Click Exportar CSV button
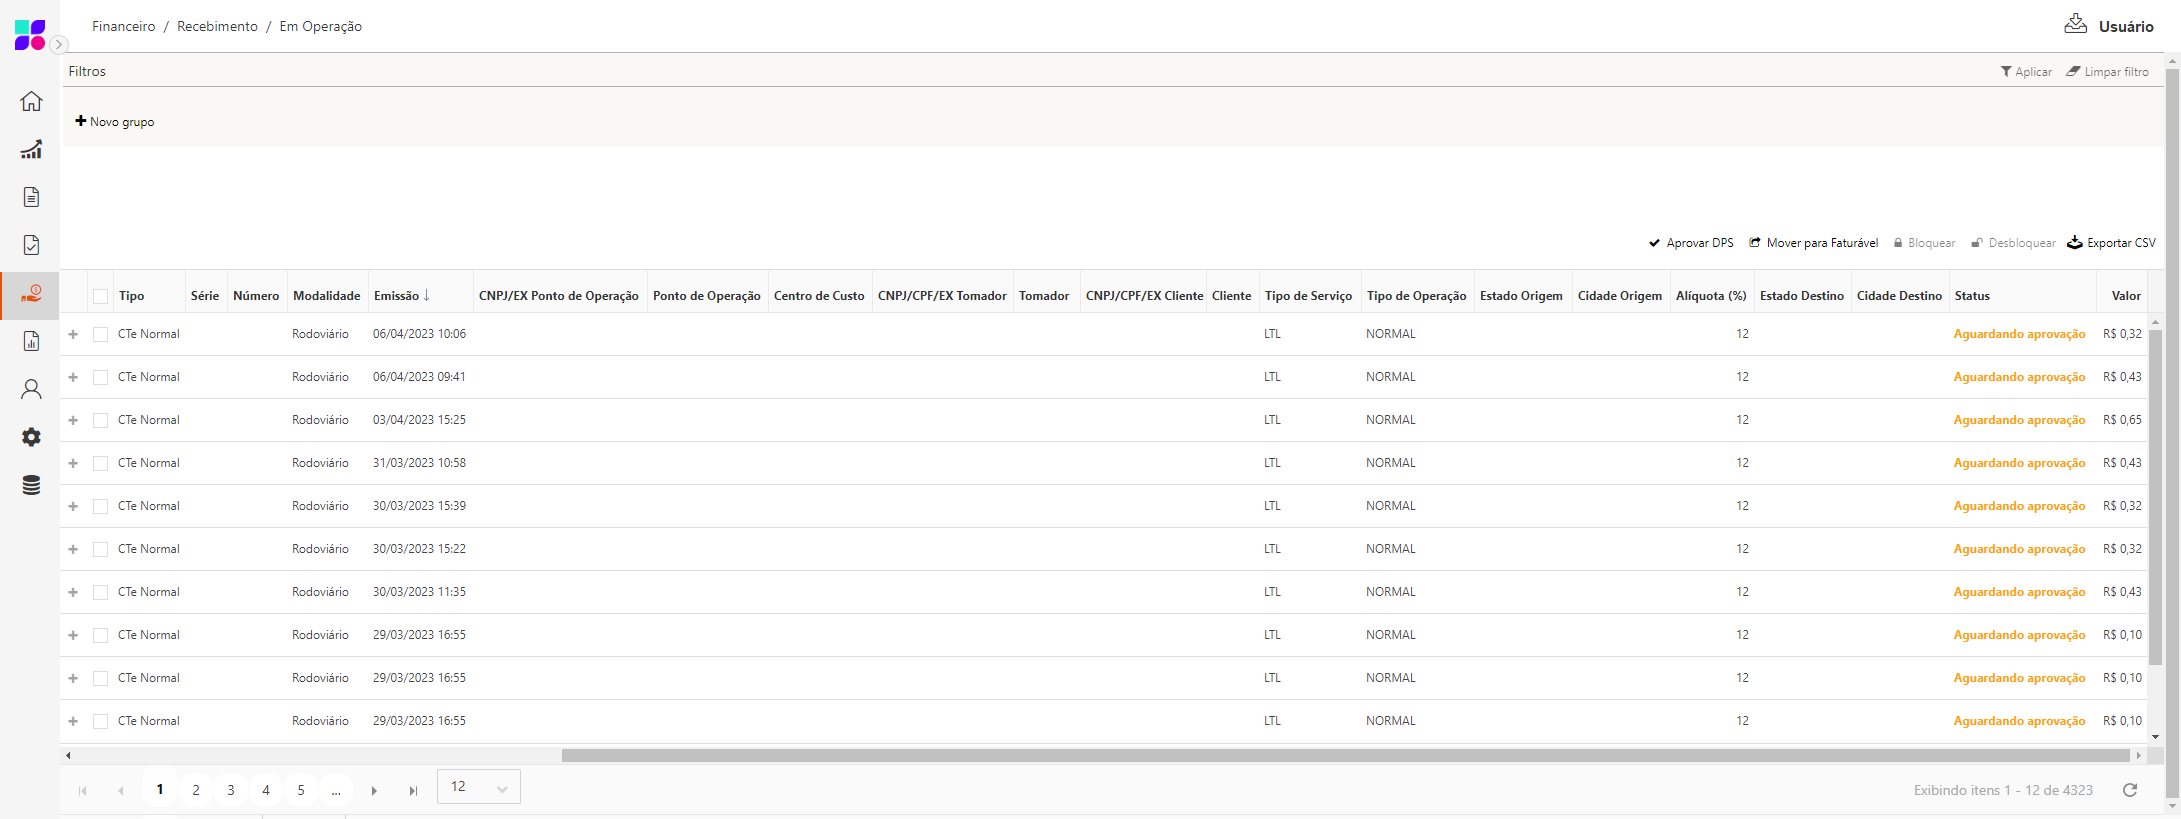Viewport: 2181px width, 819px height. [x=2111, y=243]
